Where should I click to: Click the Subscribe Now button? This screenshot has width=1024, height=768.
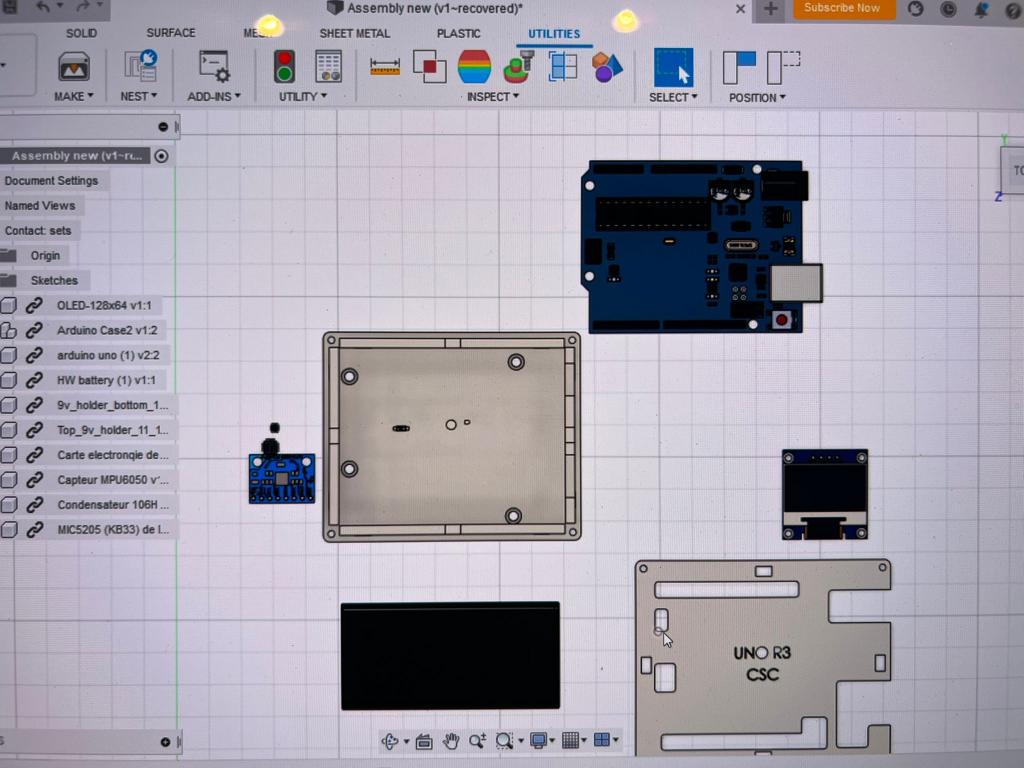tap(843, 8)
